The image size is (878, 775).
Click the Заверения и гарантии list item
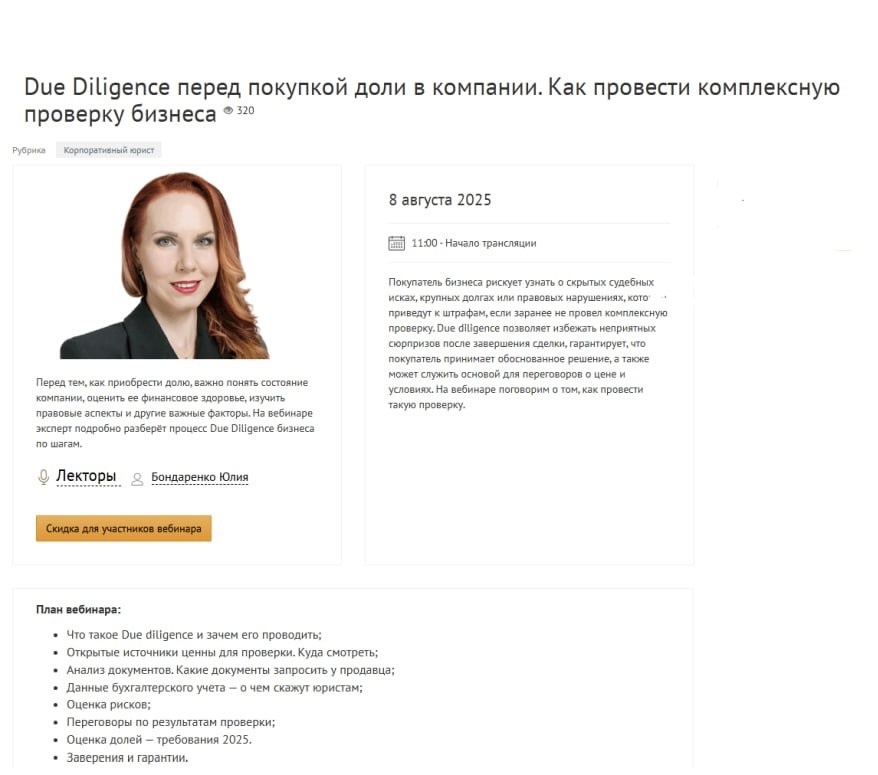point(127,758)
